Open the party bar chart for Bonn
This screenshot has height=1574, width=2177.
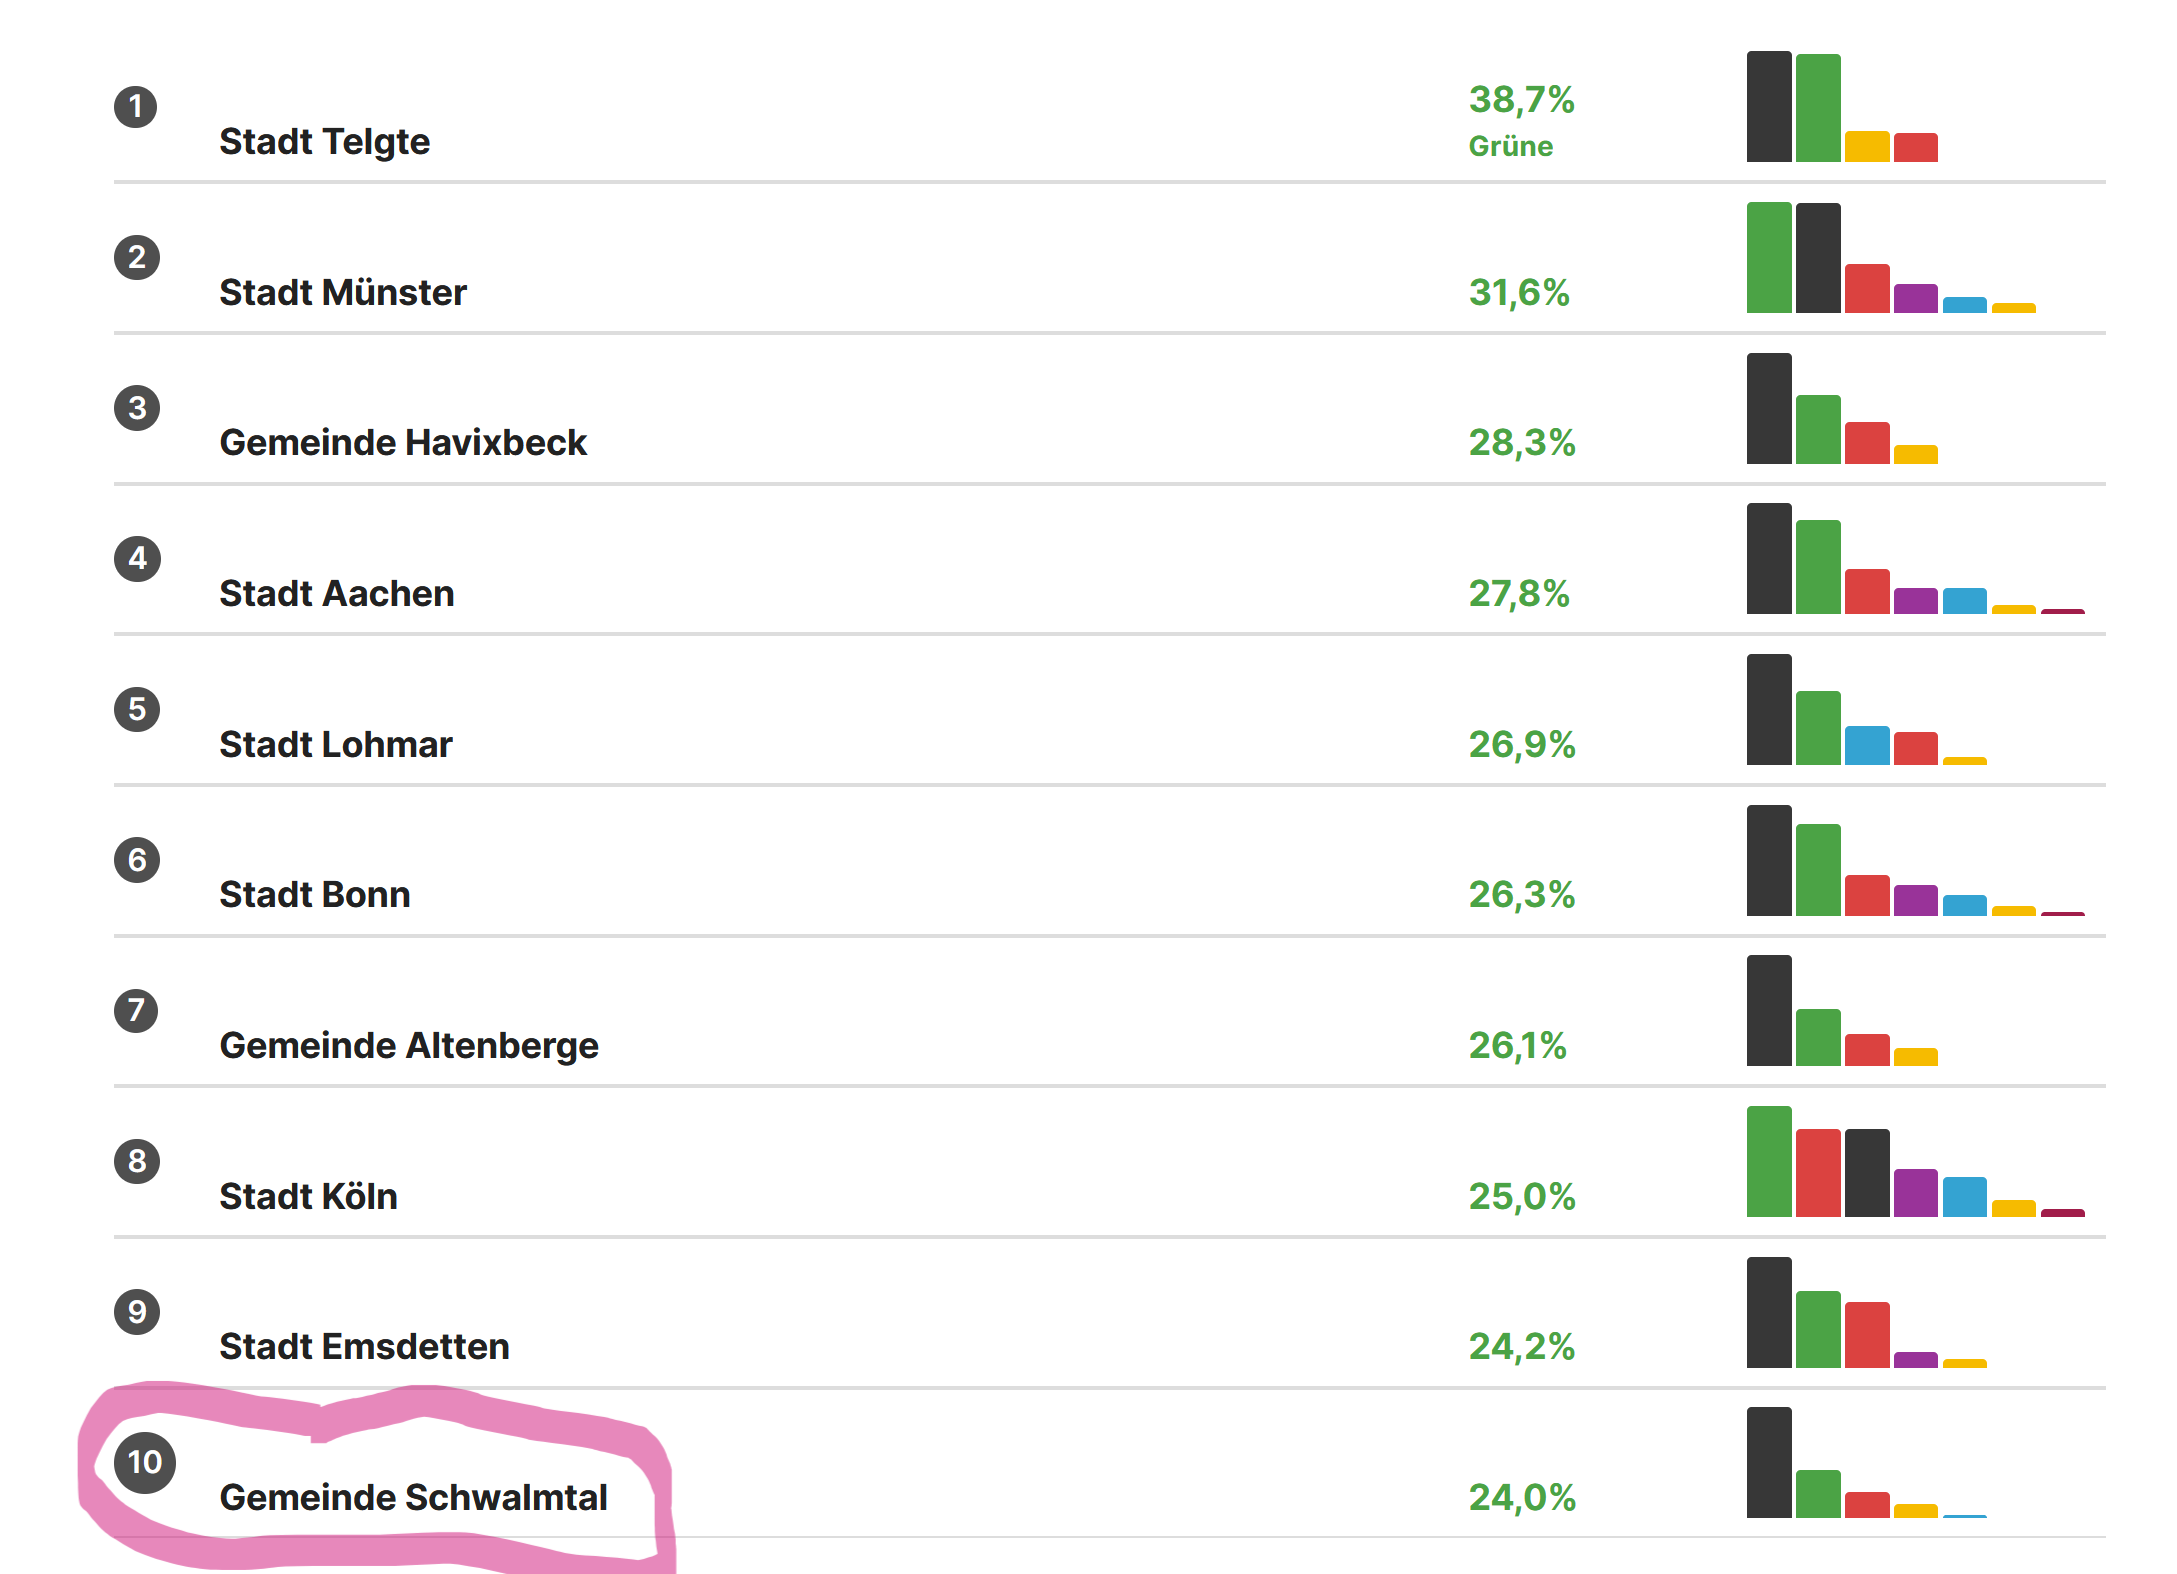coord(1914,861)
